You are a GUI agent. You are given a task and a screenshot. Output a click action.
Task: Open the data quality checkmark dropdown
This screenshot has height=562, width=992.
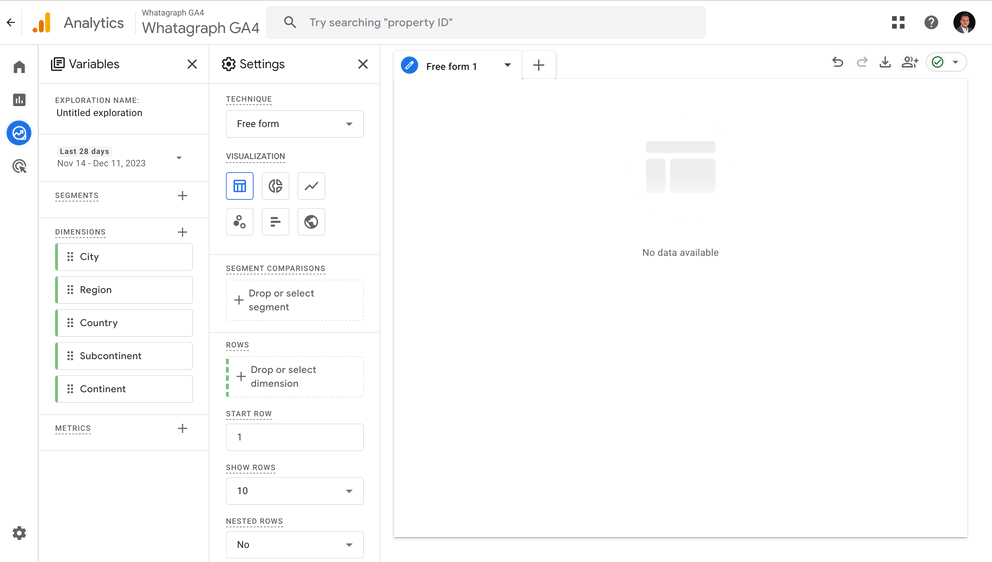pos(946,62)
